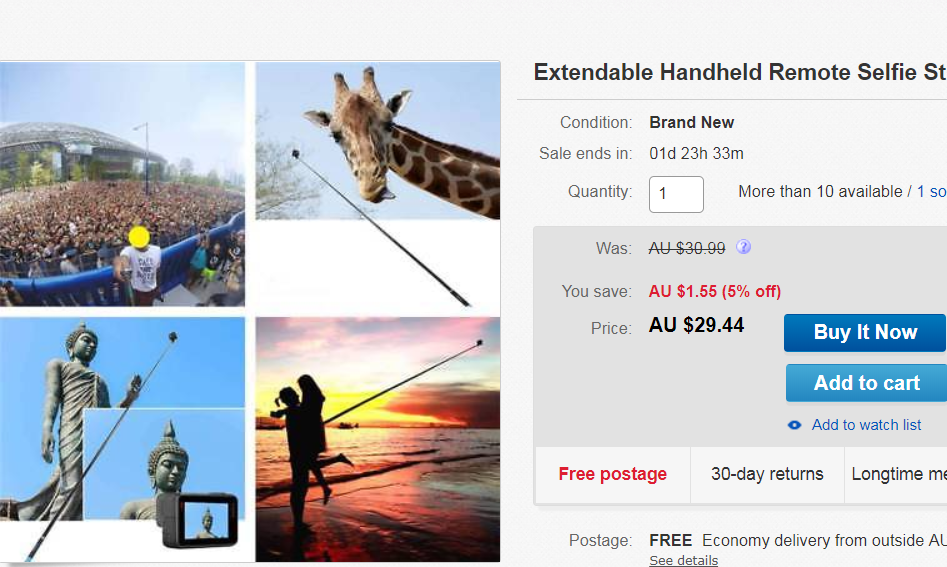Click the AU $1.55 (5% off) savings text

click(x=715, y=292)
